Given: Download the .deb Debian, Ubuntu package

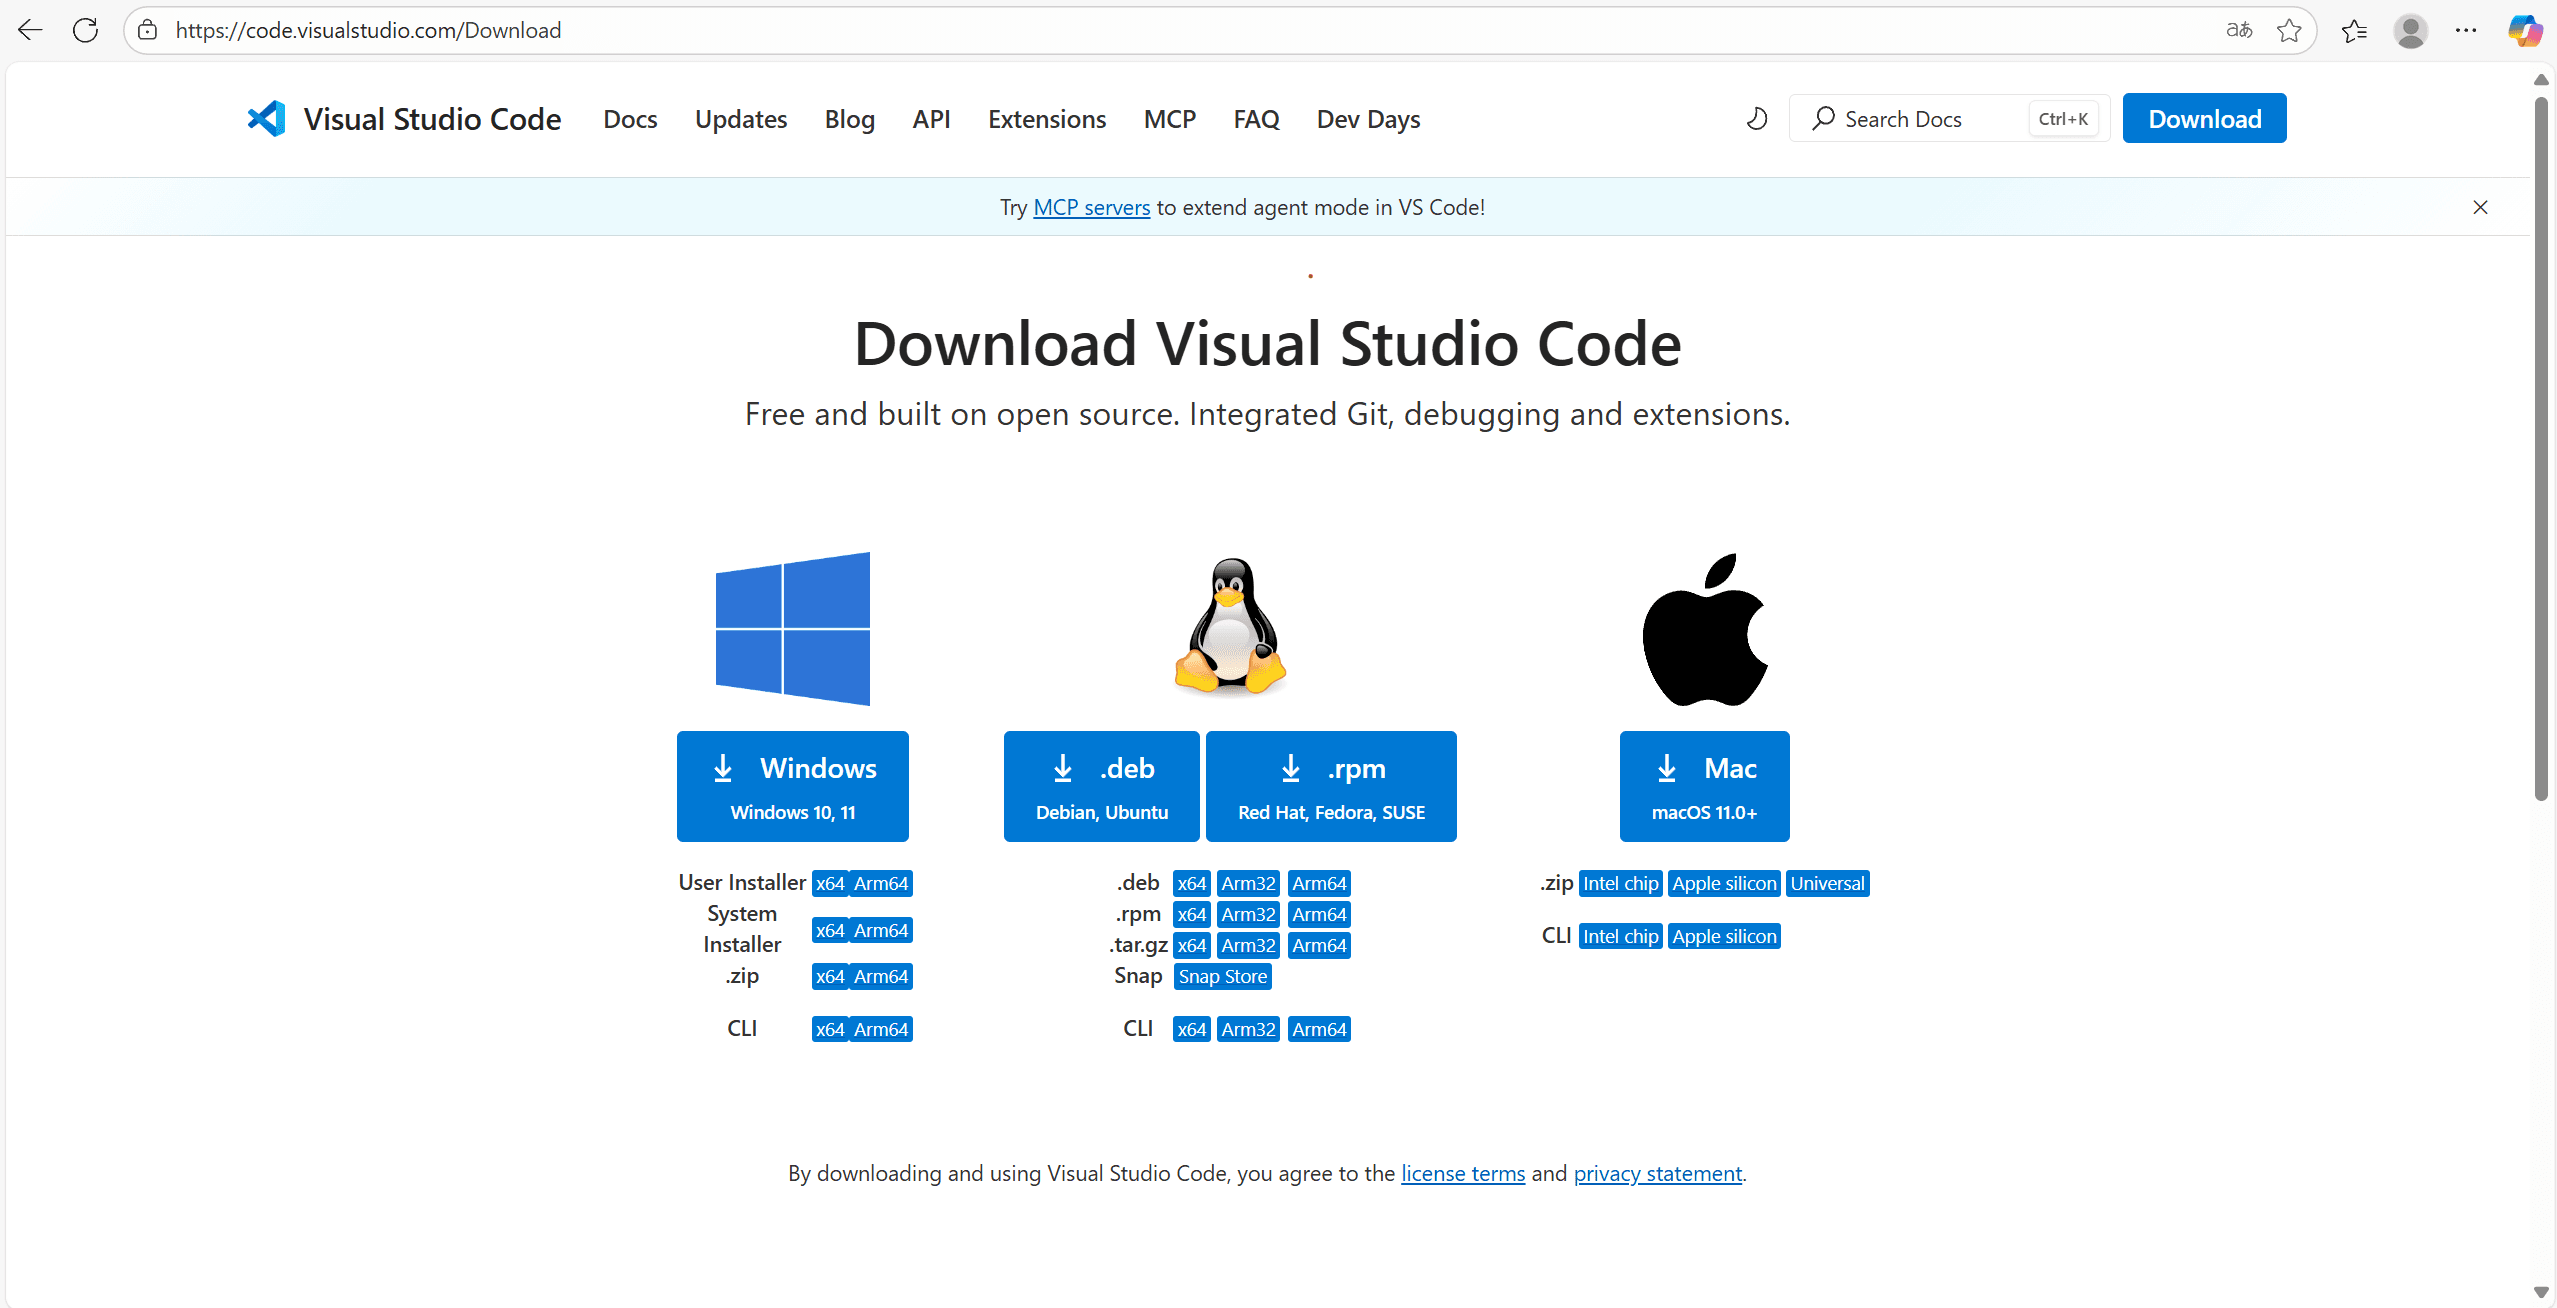Looking at the screenshot, I should [1101, 786].
